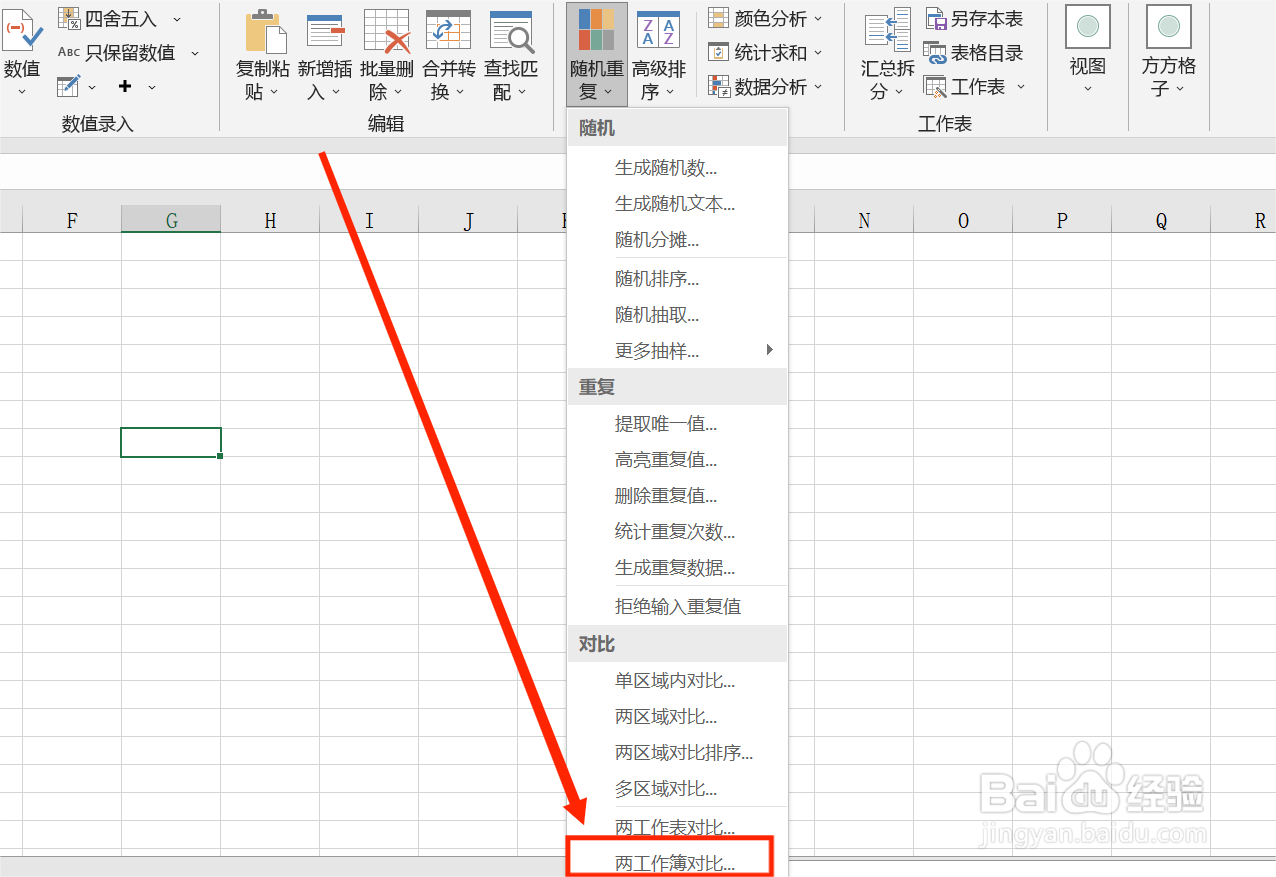Click the 工作表 sheet icon
This screenshot has height=877, width=1276.
936,86
